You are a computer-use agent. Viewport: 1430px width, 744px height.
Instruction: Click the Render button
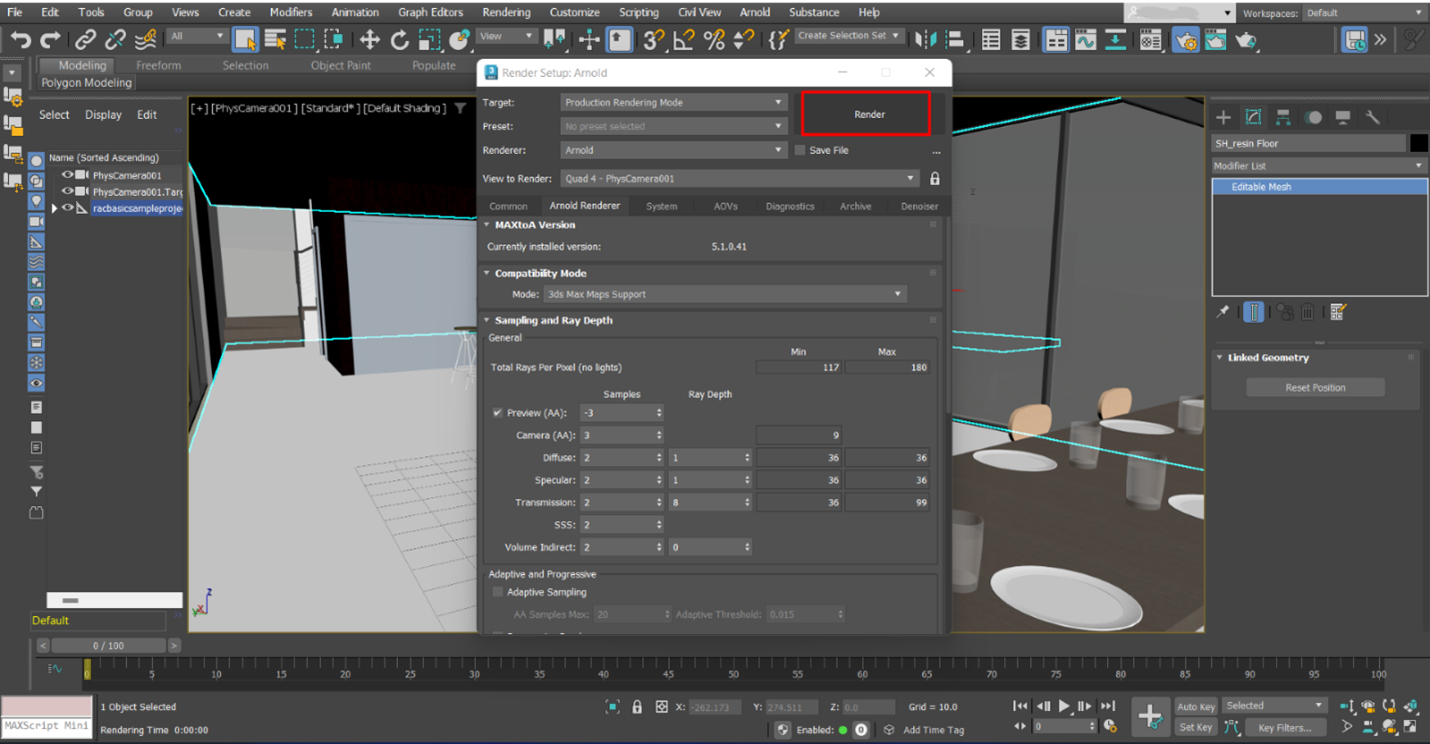click(866, 113)
